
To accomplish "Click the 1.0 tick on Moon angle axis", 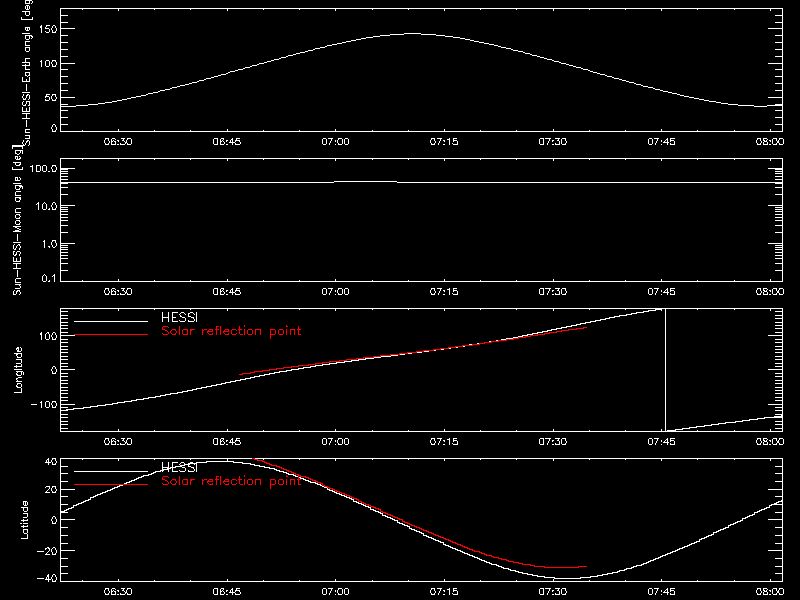I will tap(49, 244).
